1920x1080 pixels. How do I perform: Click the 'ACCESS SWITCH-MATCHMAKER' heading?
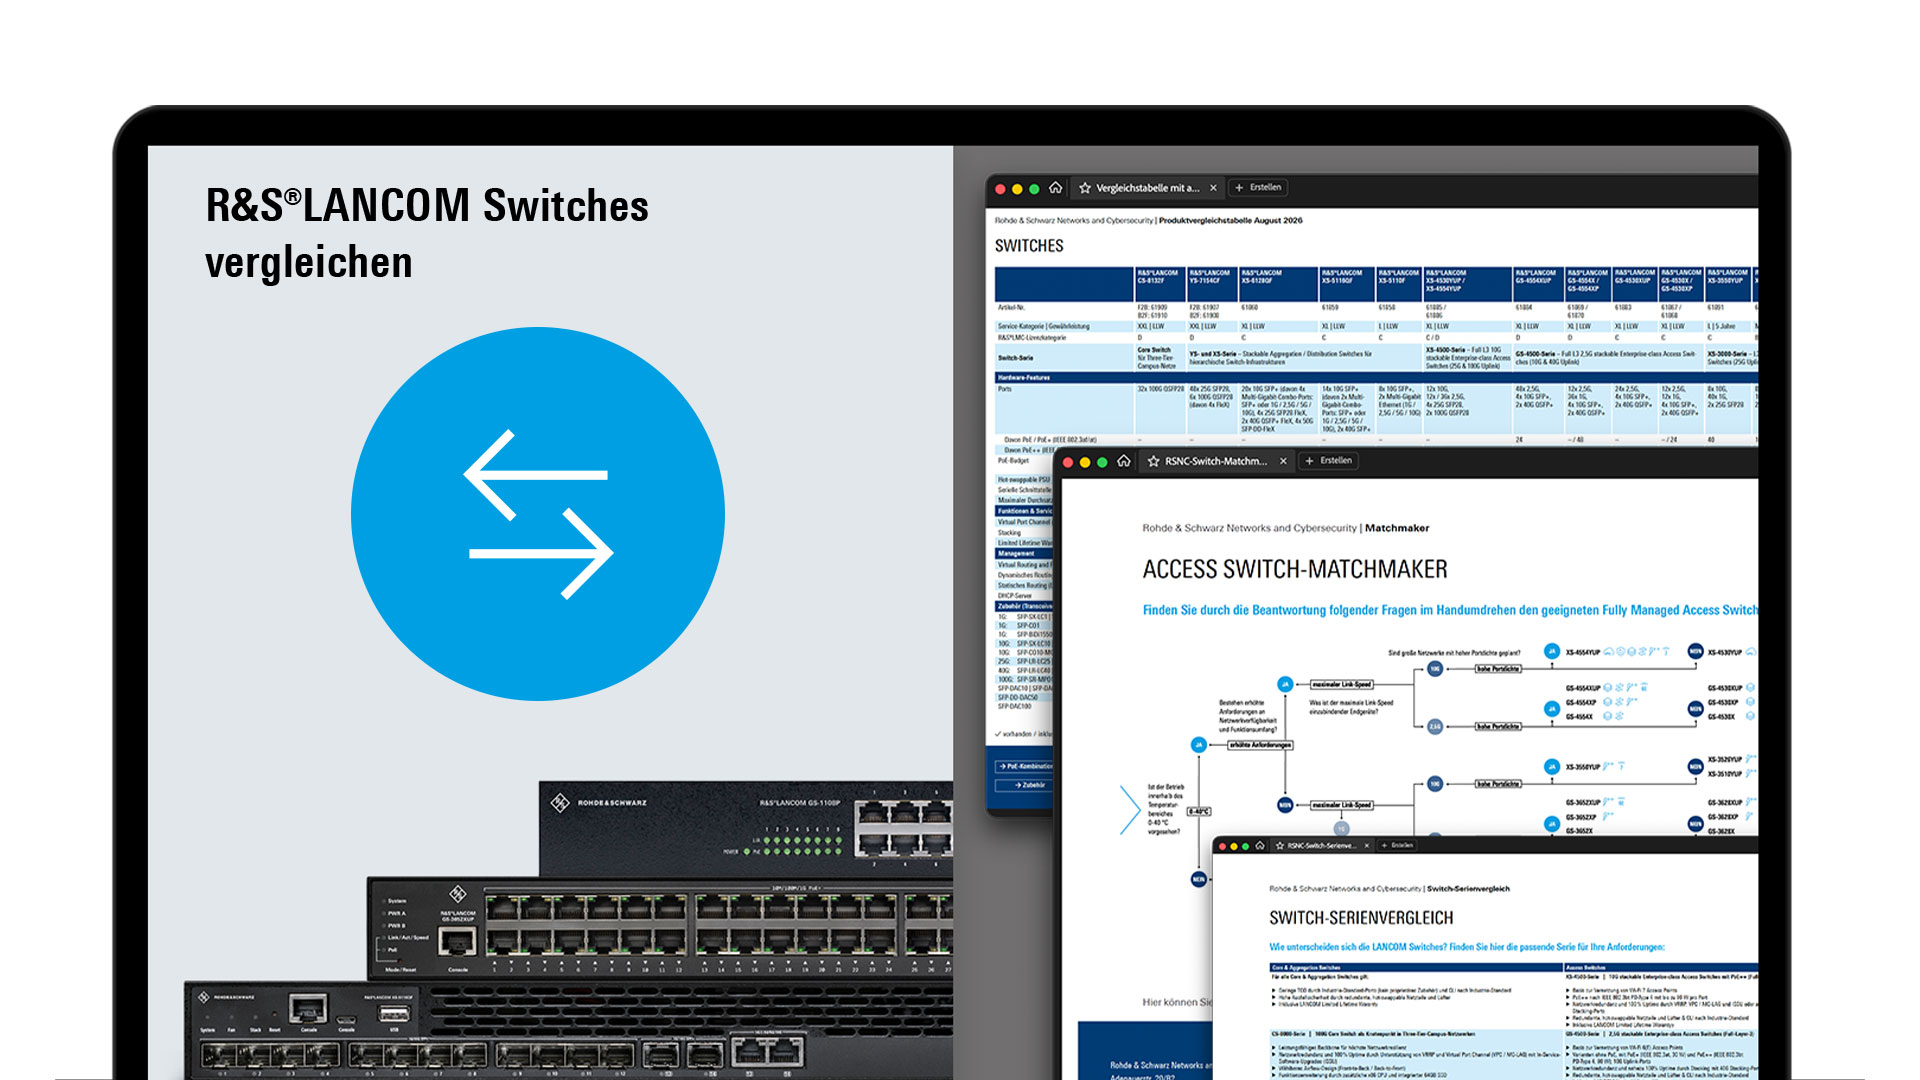[x=1295, y=569]
